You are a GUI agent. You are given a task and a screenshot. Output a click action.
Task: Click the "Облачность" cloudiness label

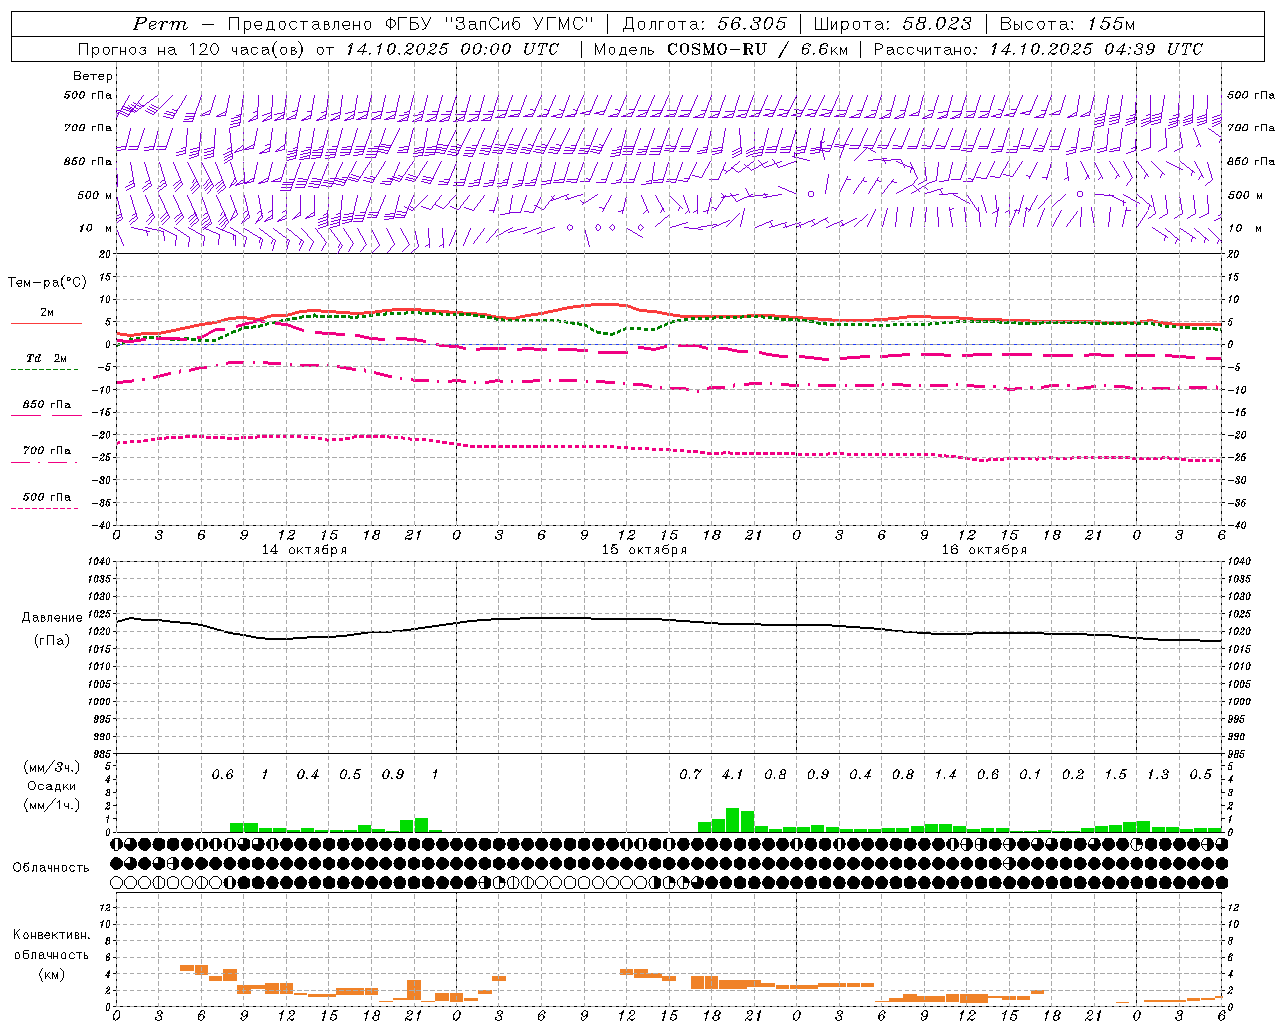[x=51, y=867]
